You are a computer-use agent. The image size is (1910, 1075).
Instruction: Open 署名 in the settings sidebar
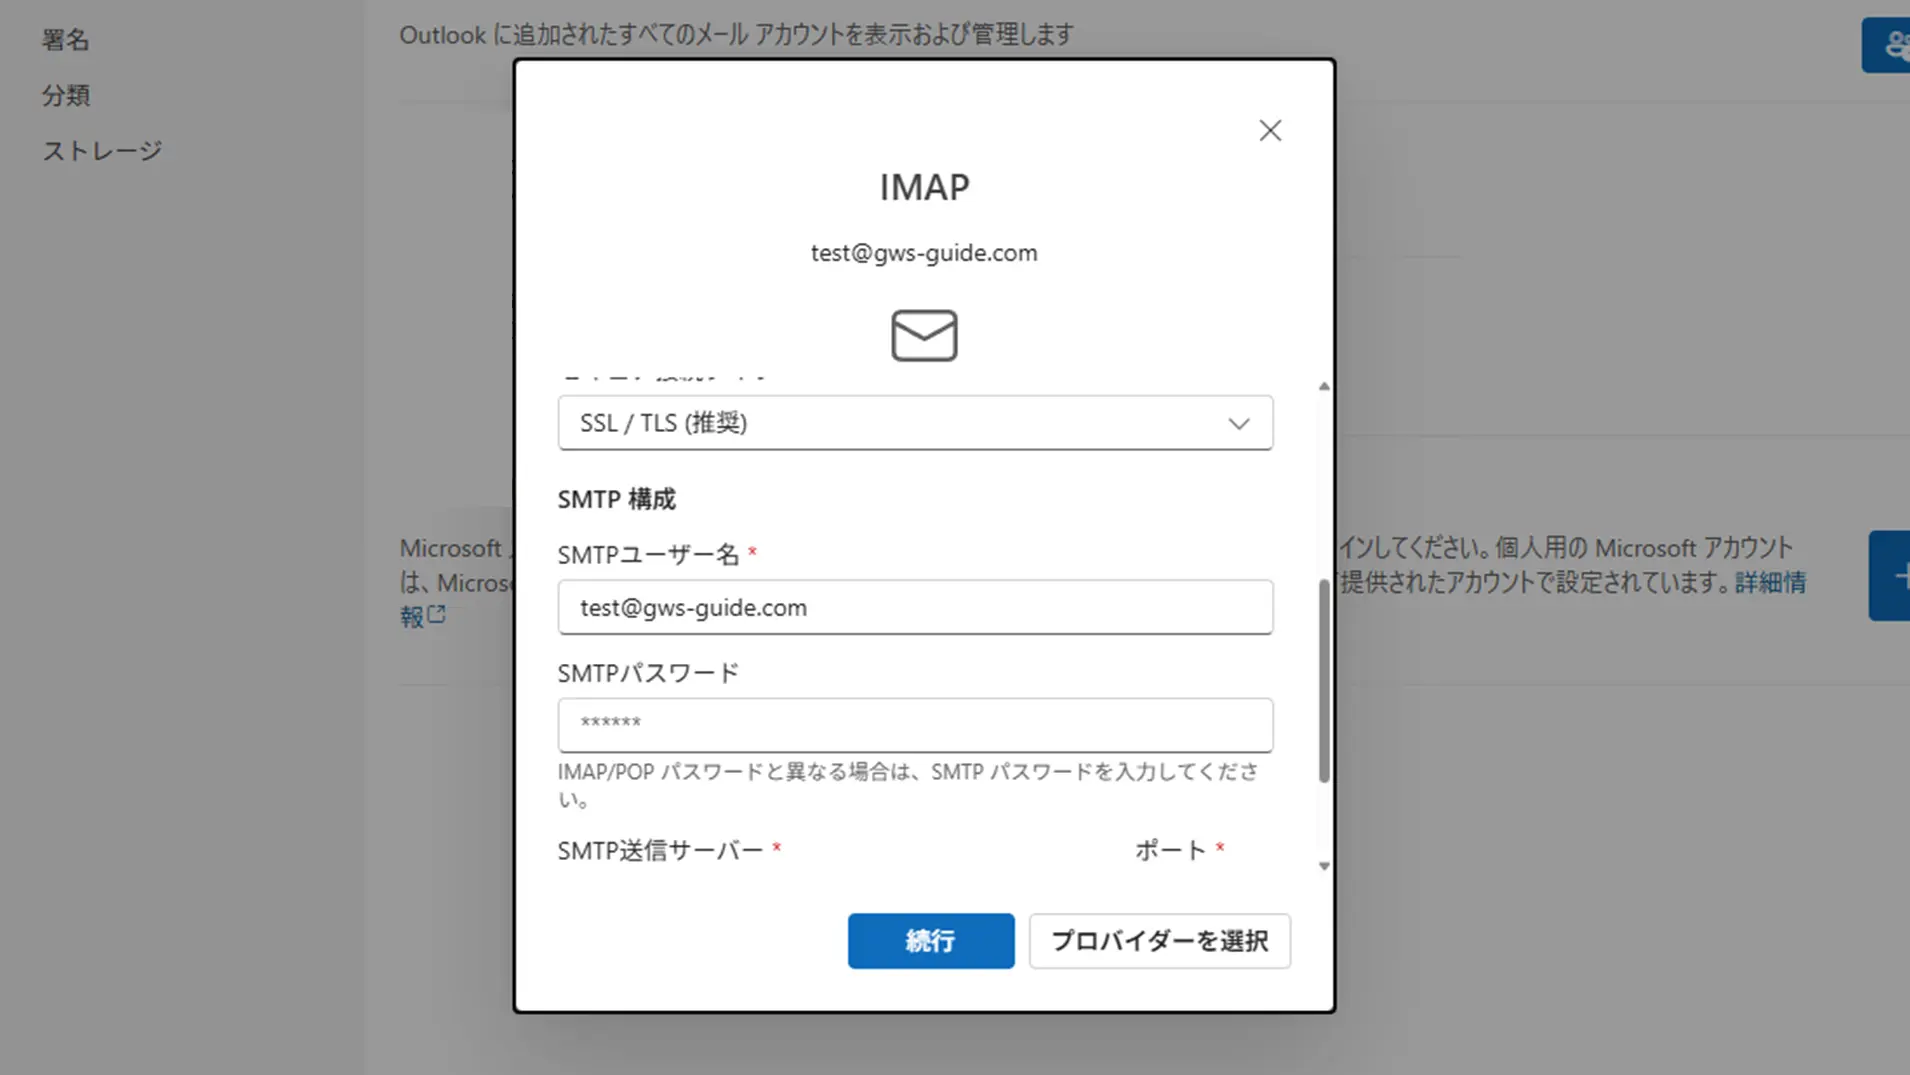(x=66, y=40)
